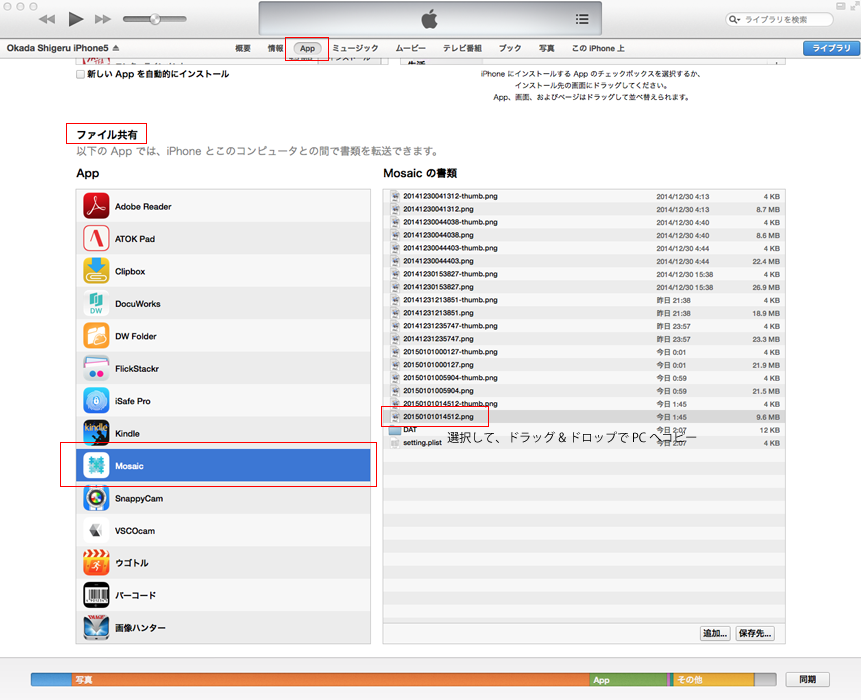The height and width of the screenshot is (700, 861).
Task: Click the 20141230041312-thumb.png file icon
Action: (x=395, y=196)
